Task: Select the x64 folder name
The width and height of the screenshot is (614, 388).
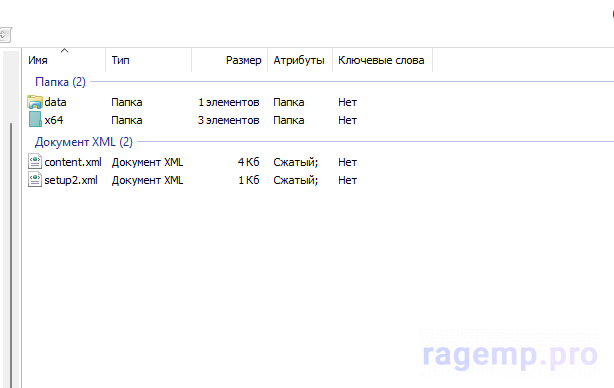Action: point(54,120)
